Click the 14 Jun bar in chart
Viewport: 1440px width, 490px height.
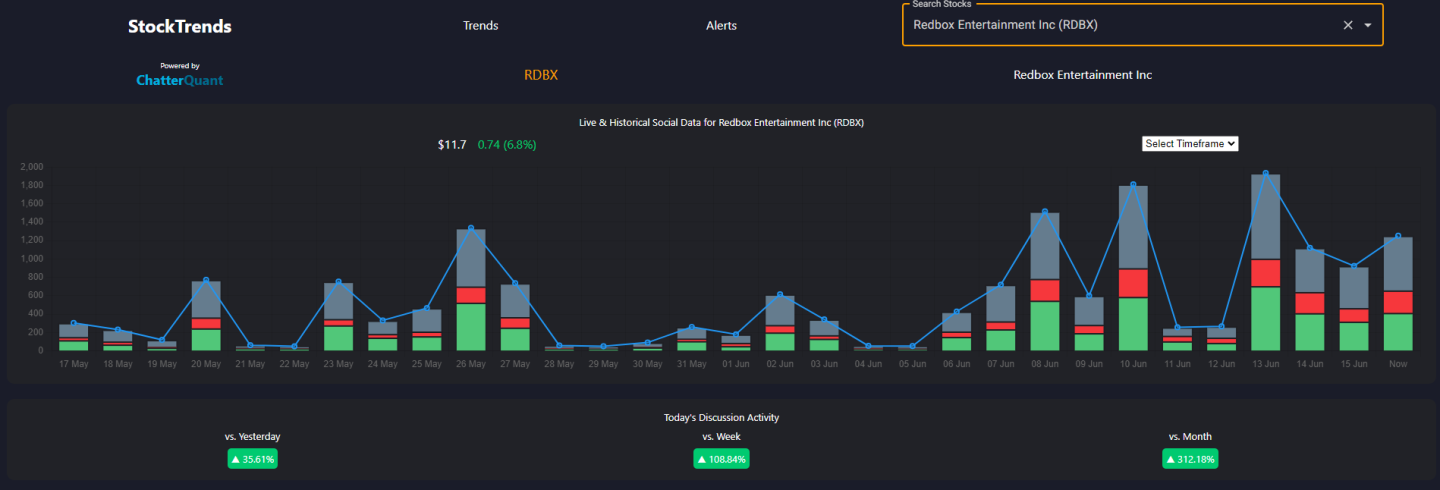(x=1310, y=300)
